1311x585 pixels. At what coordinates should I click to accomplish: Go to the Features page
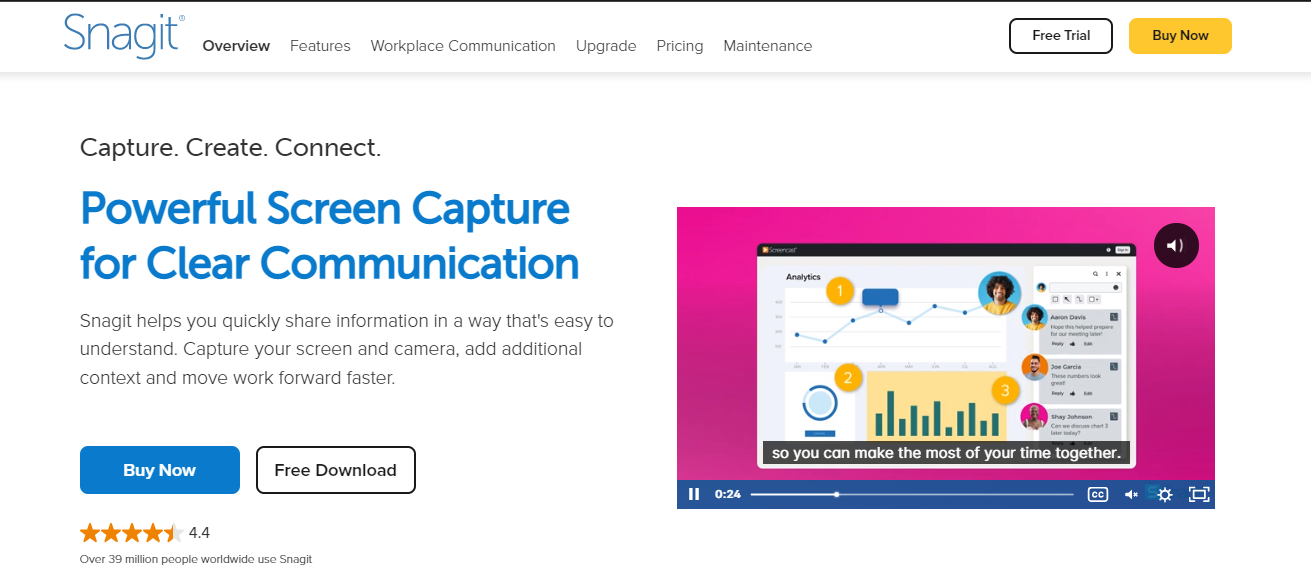coord(320,46)
